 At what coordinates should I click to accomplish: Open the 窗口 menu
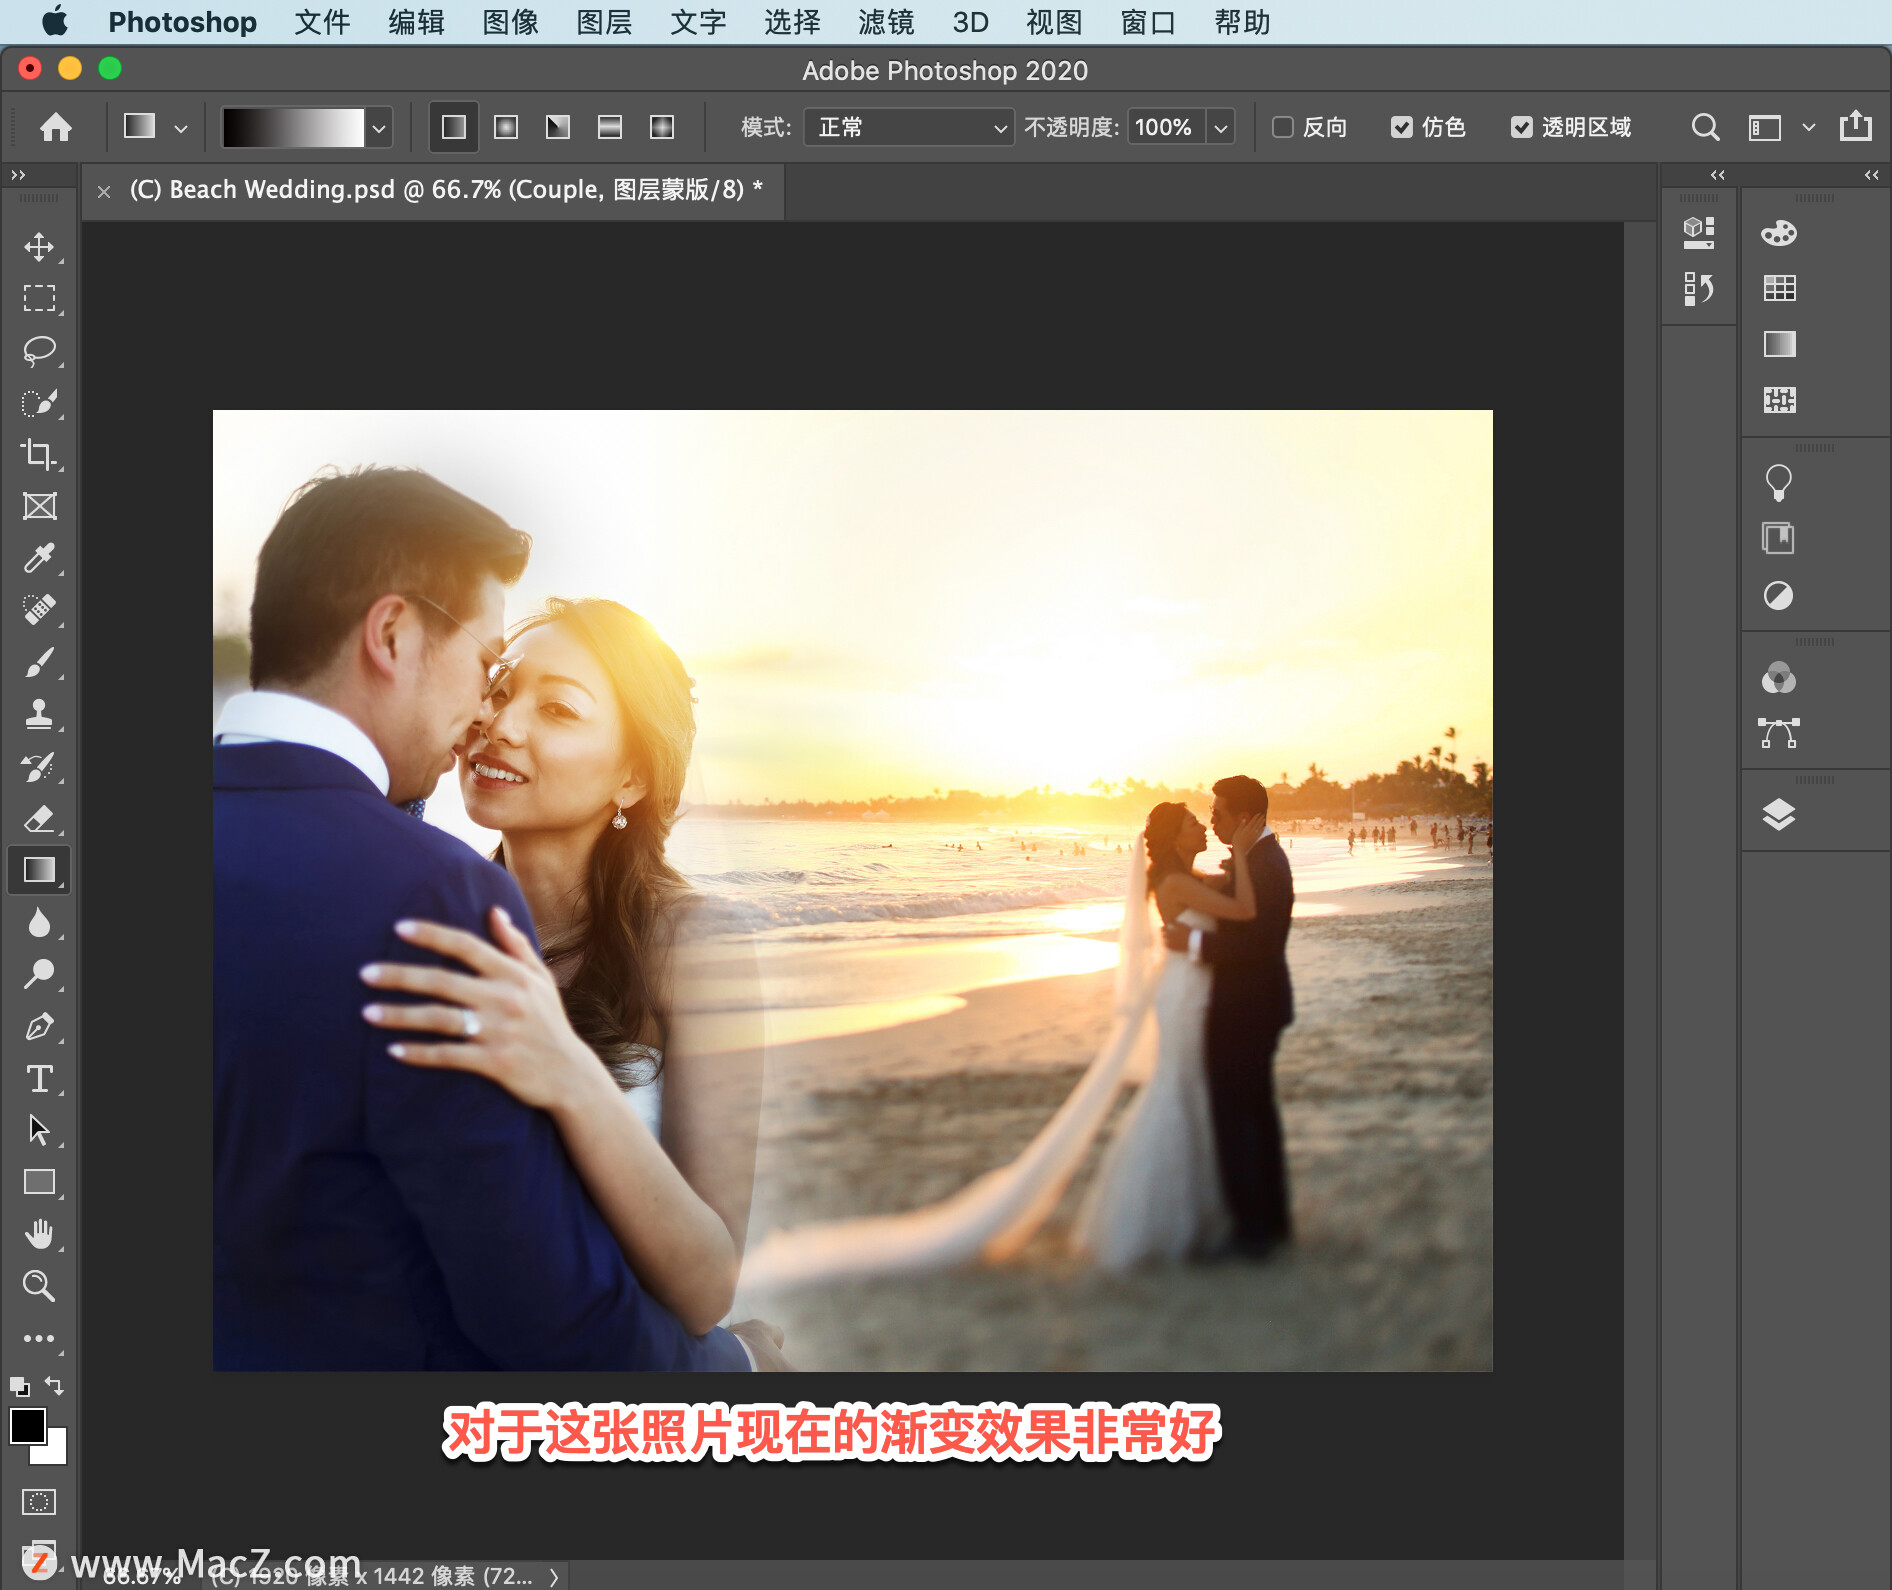[x=1148, y=22]
